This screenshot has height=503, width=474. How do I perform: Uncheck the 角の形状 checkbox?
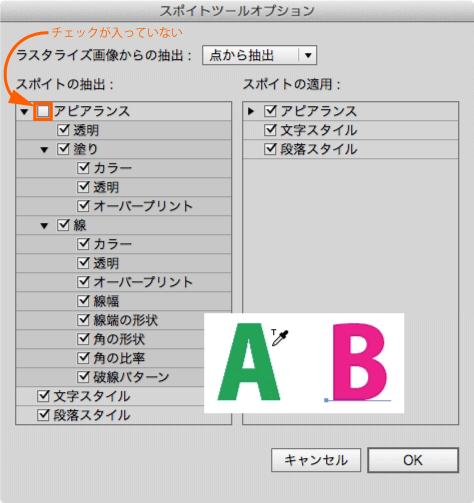point(83,339)
